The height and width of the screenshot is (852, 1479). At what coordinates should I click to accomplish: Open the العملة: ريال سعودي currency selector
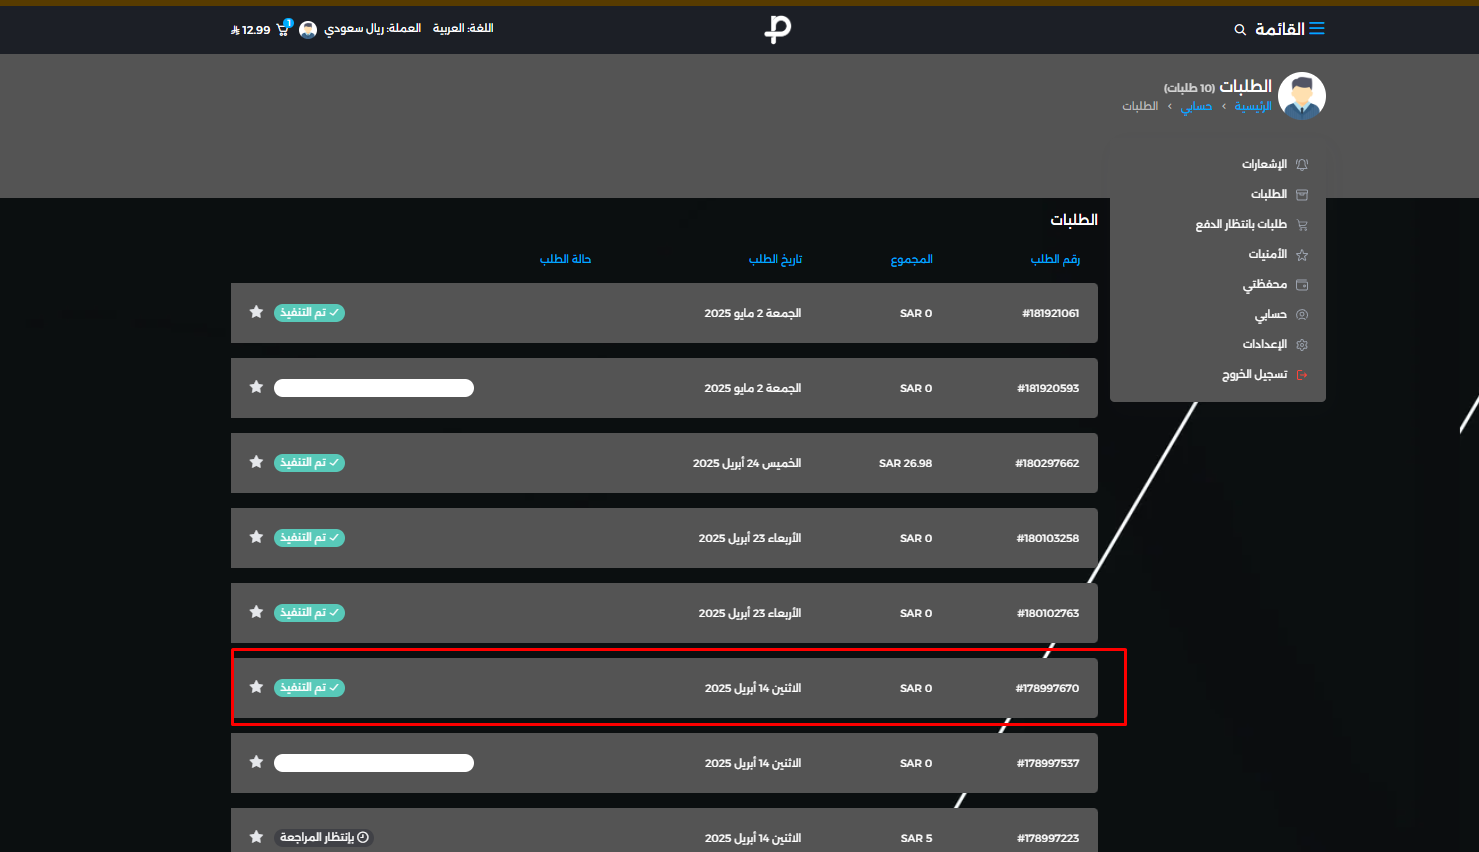click(x=372, y=28)
